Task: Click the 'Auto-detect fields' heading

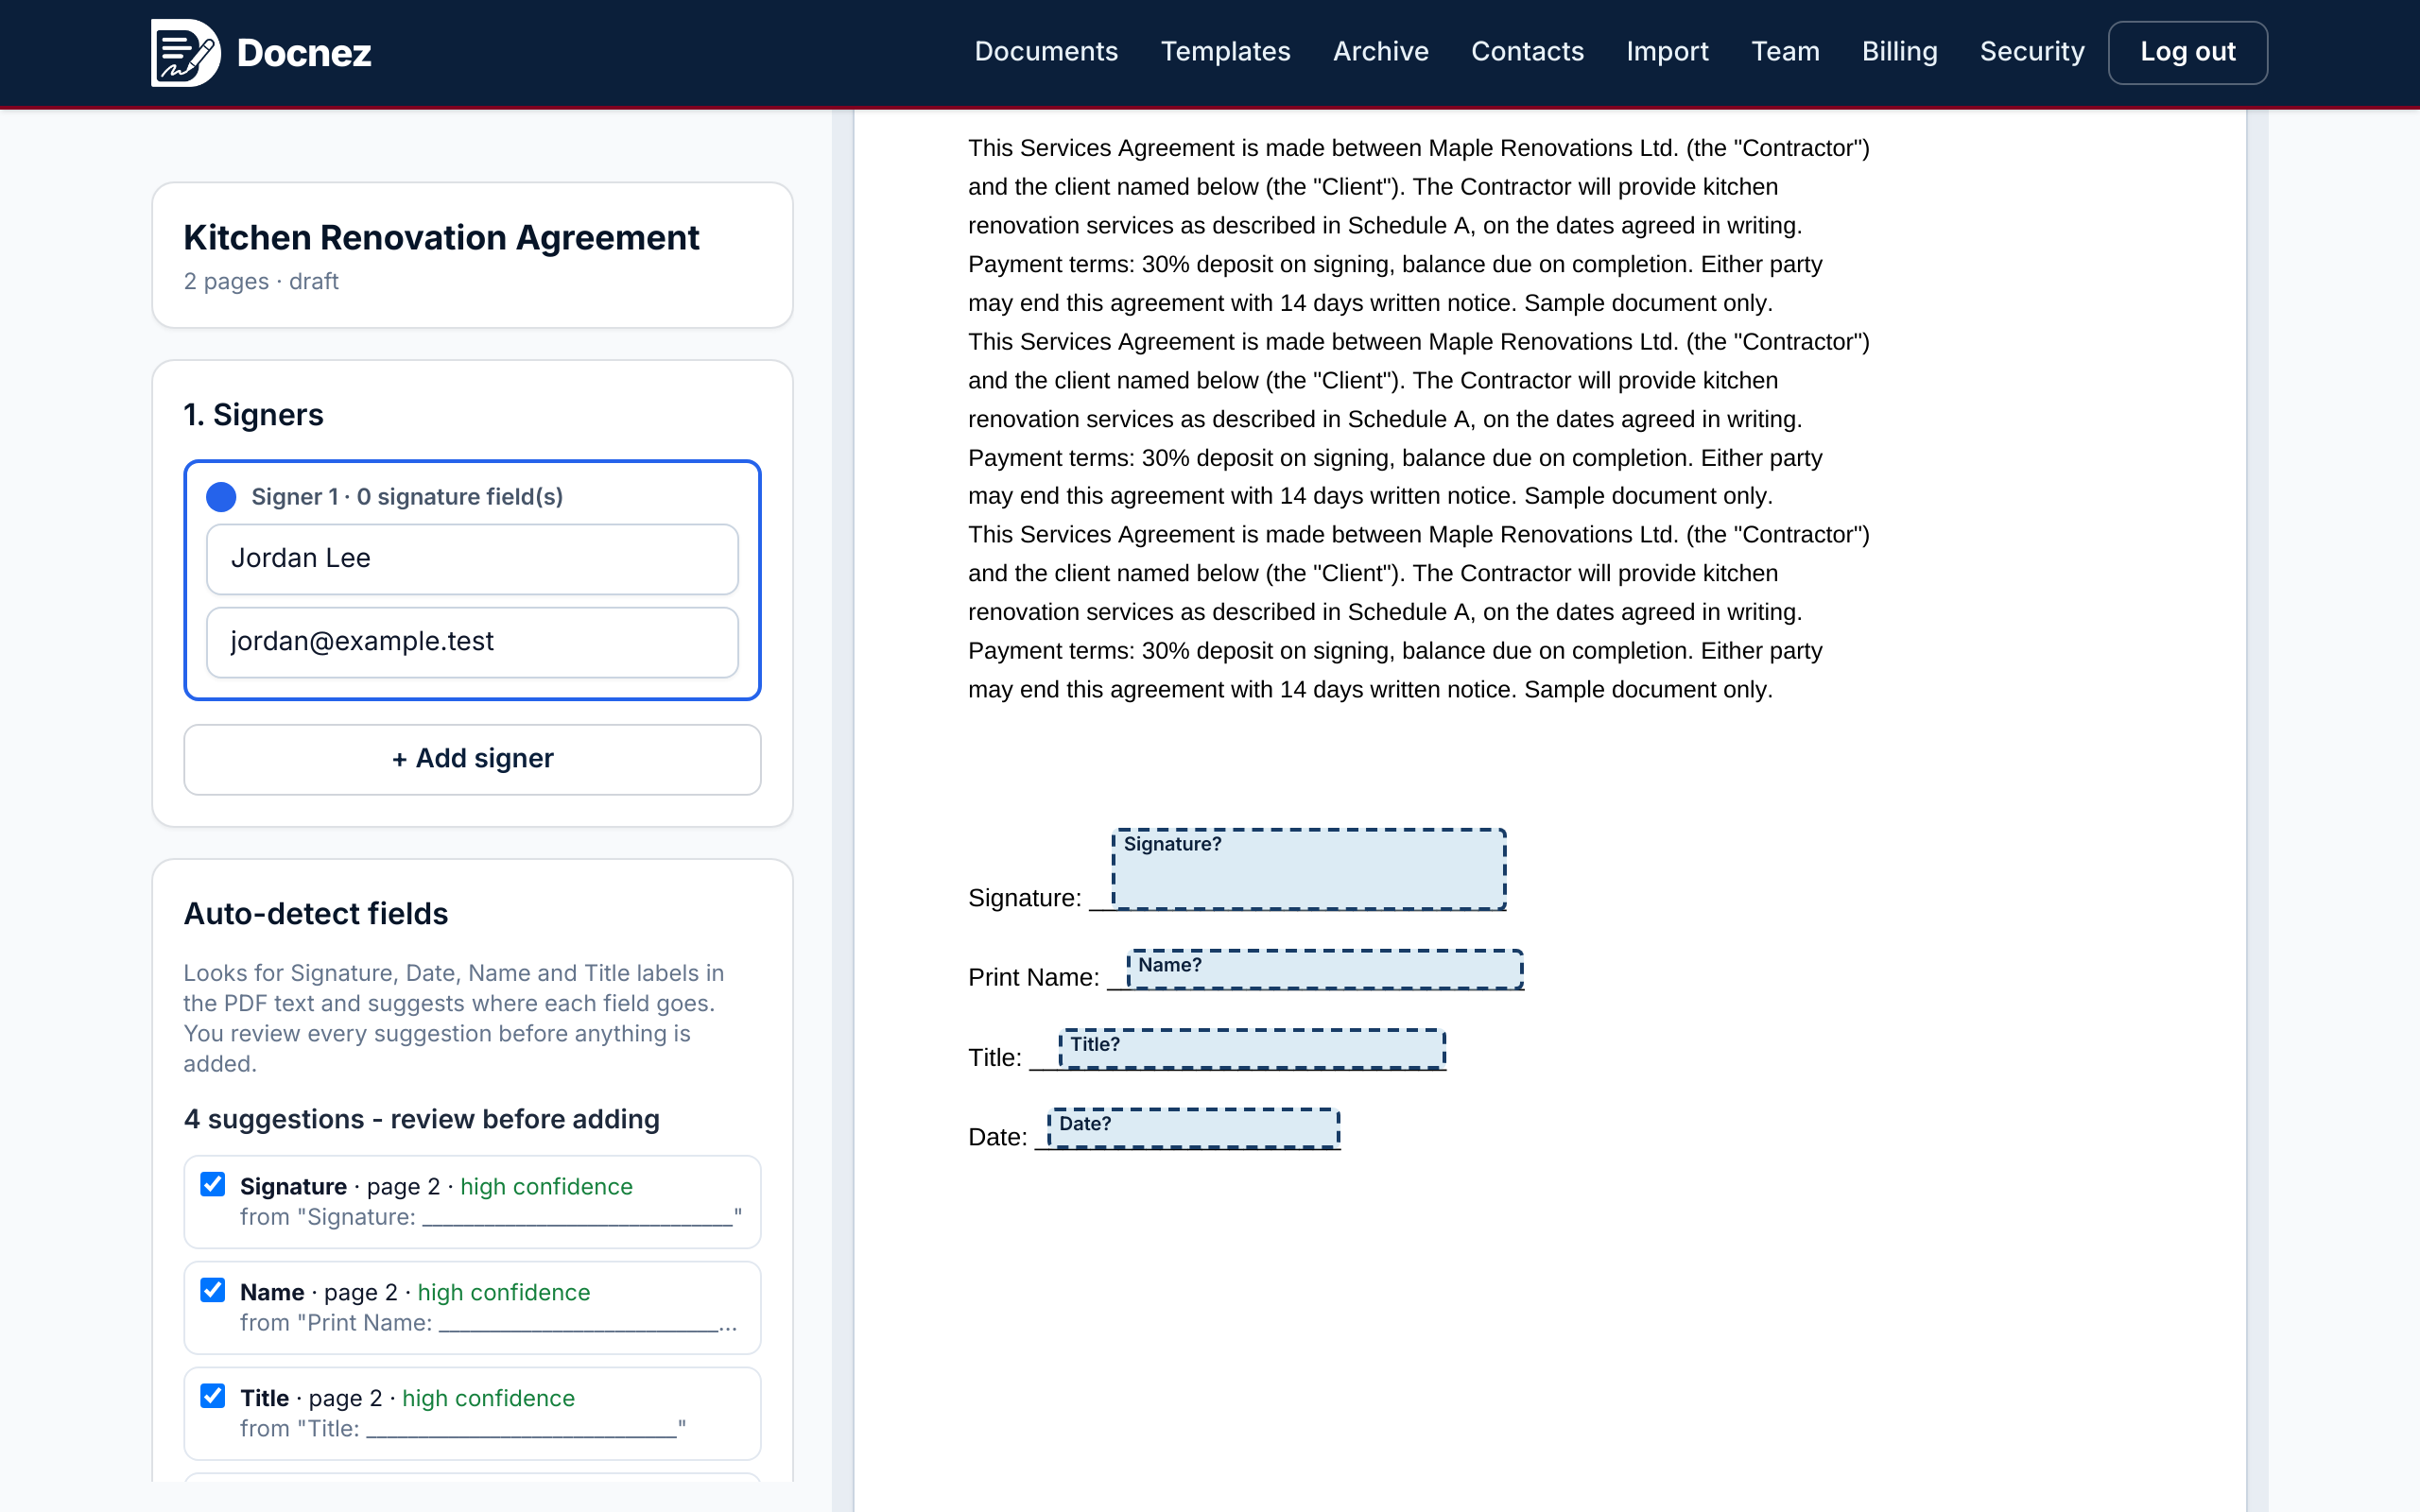Action: click(x=316, y=914)
